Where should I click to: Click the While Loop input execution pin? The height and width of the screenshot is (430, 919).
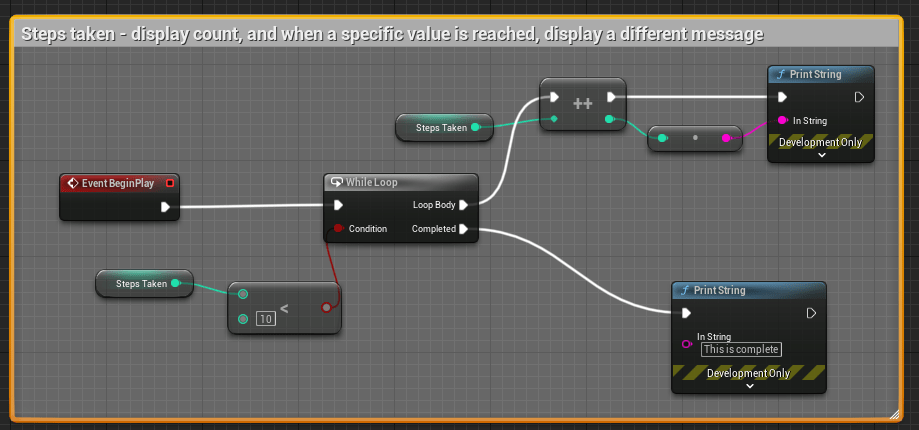point(339,205)
